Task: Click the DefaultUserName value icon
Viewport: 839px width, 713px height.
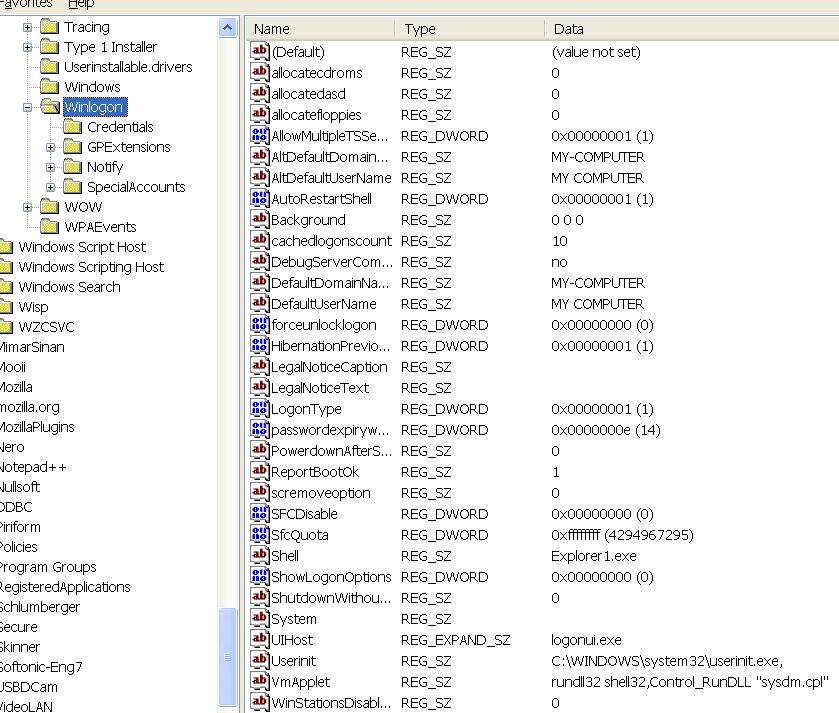Action: (260, 303)
